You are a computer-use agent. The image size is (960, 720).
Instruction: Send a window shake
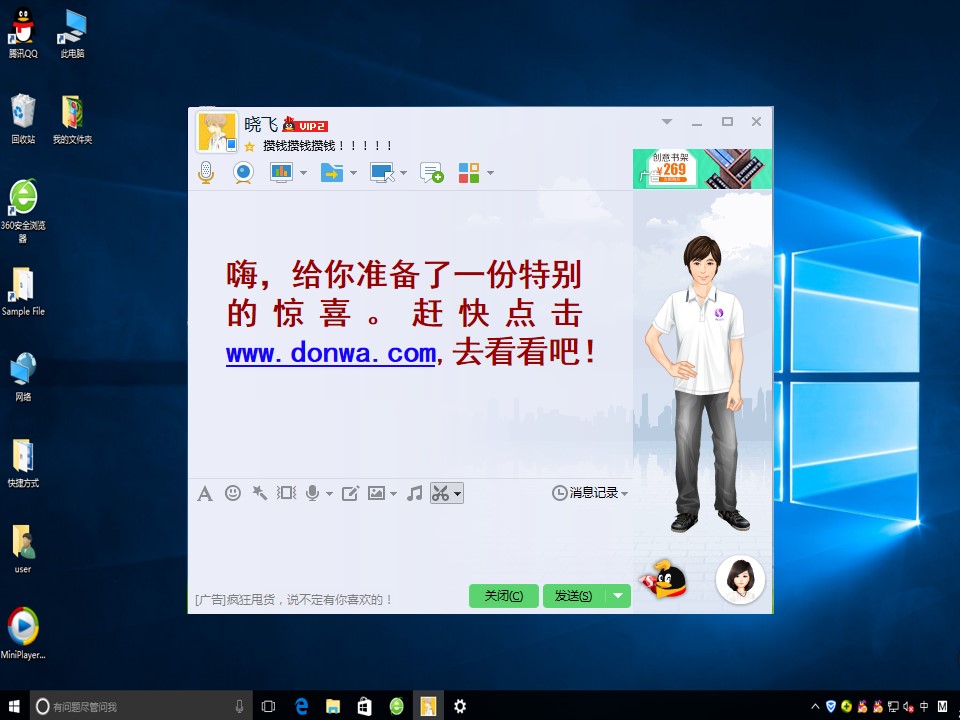286,493
